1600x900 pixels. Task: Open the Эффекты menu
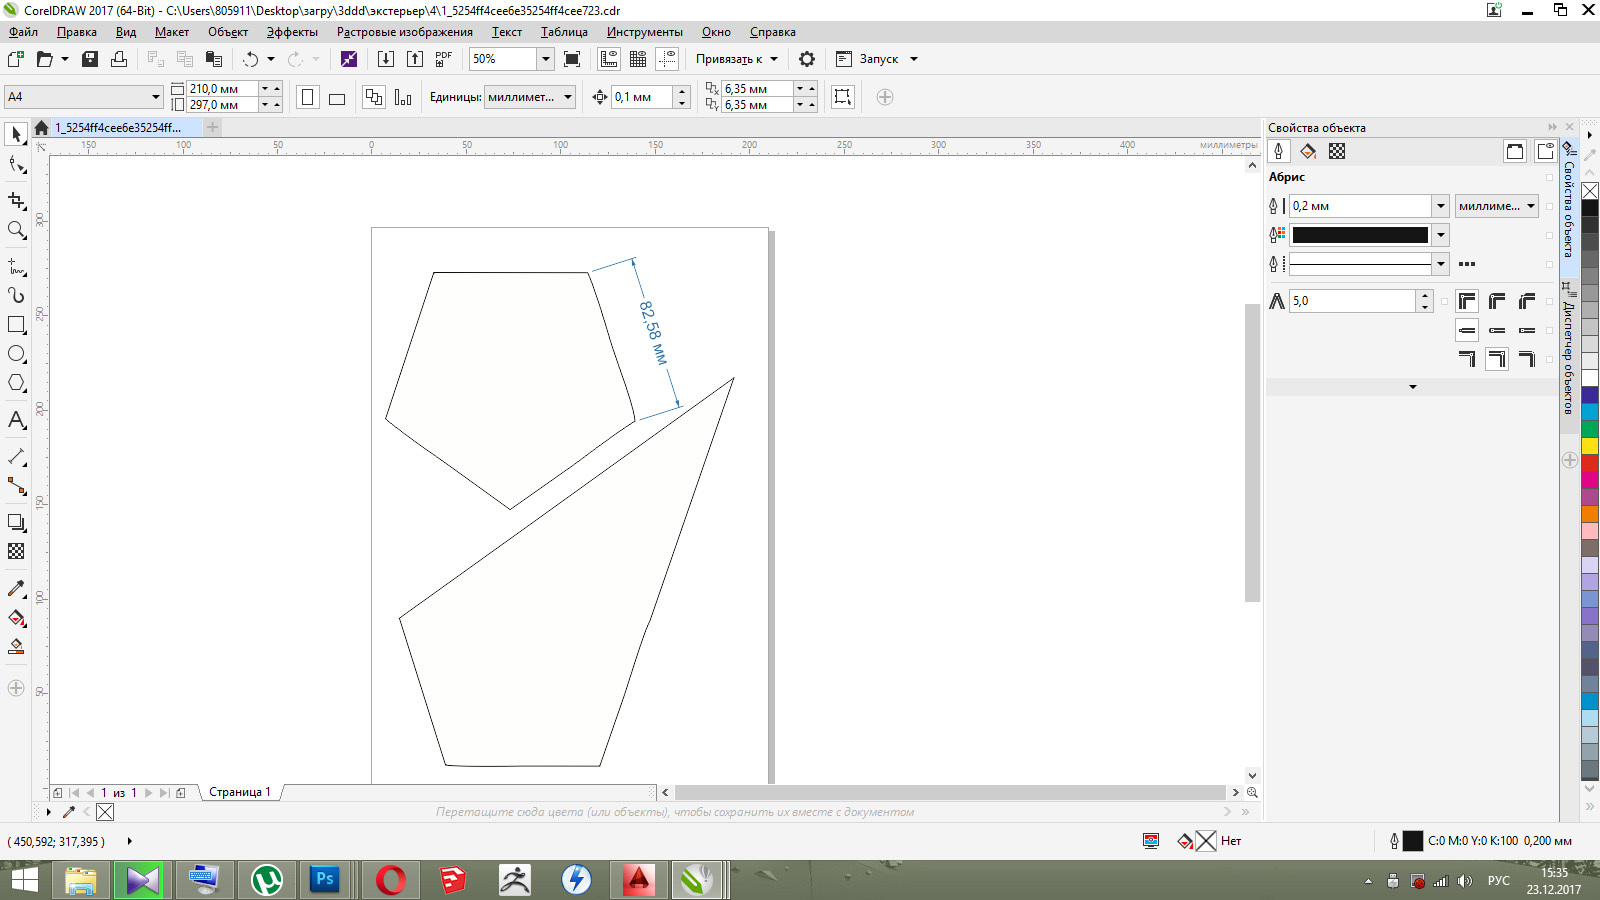(292, 32)
